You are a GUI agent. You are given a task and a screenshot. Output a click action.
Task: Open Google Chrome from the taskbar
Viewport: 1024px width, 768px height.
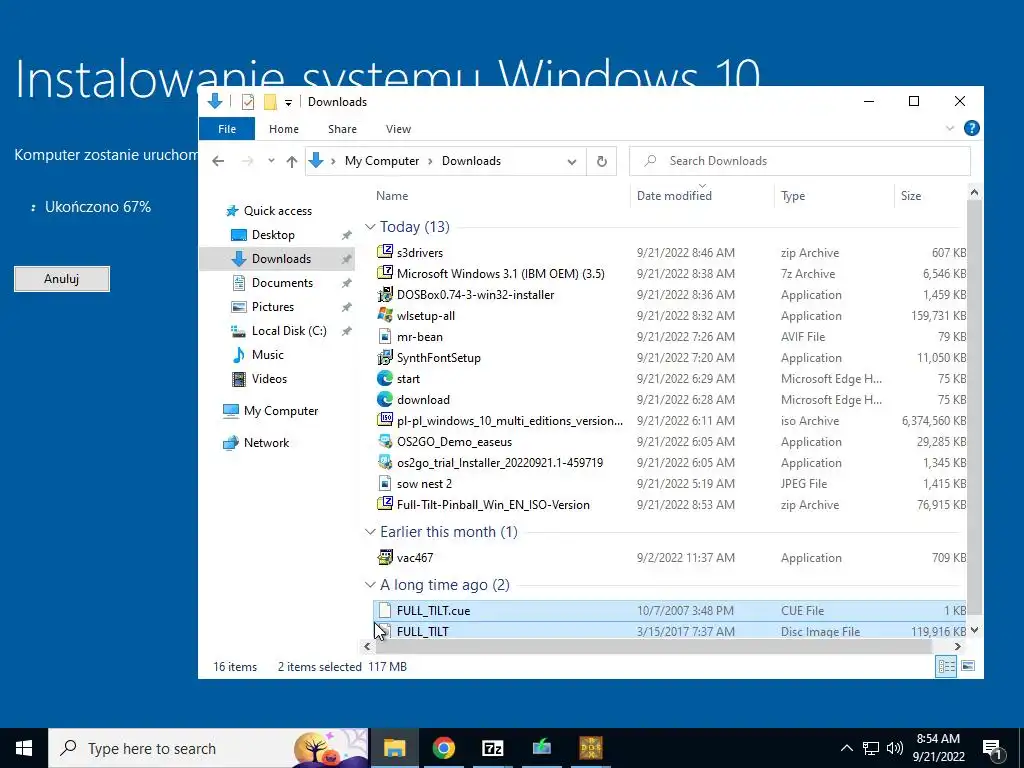443,748
